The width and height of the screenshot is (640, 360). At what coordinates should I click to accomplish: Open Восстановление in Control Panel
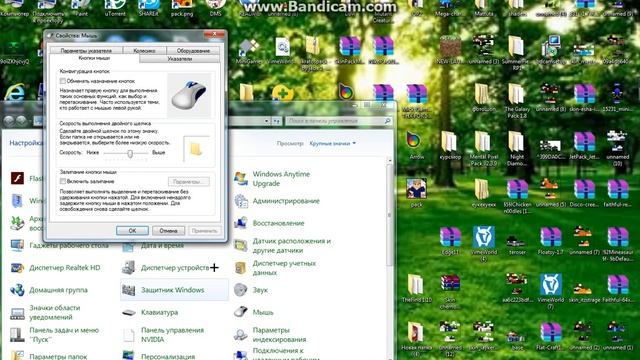[270, 223]
